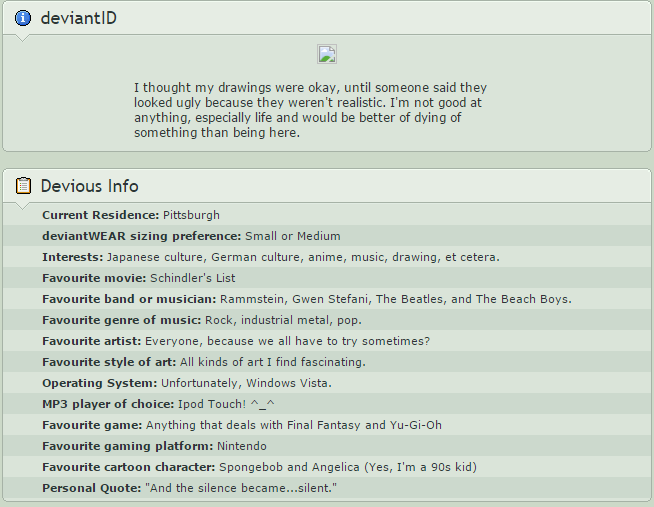Screen dimensions: 654x507
Task: Click the blue info icon beside deviantID
Action: (x=23, y=18)
